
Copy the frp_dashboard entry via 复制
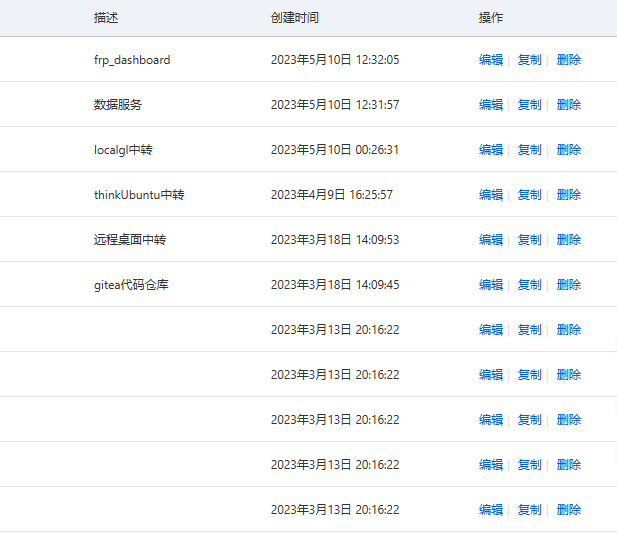pyautogui.click(x=529, y=60)
